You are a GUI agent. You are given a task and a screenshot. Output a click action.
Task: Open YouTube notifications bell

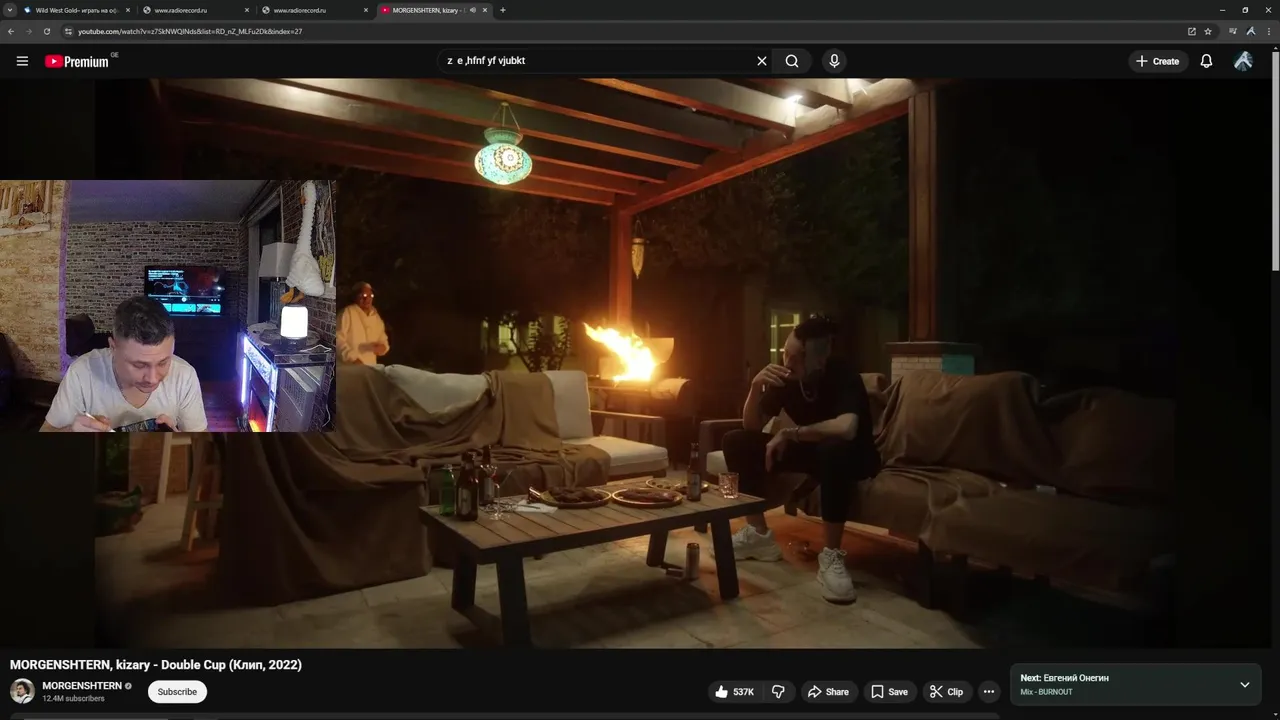point(1206,61)
